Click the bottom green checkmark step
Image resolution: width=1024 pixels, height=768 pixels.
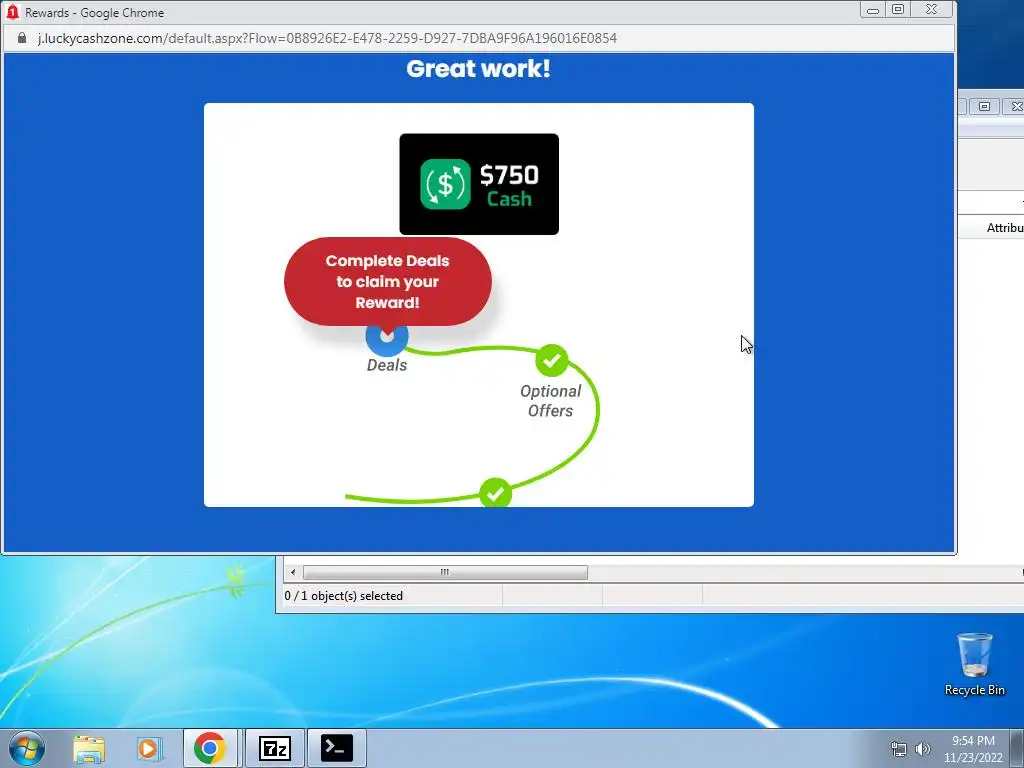click(x=496, y=493)
